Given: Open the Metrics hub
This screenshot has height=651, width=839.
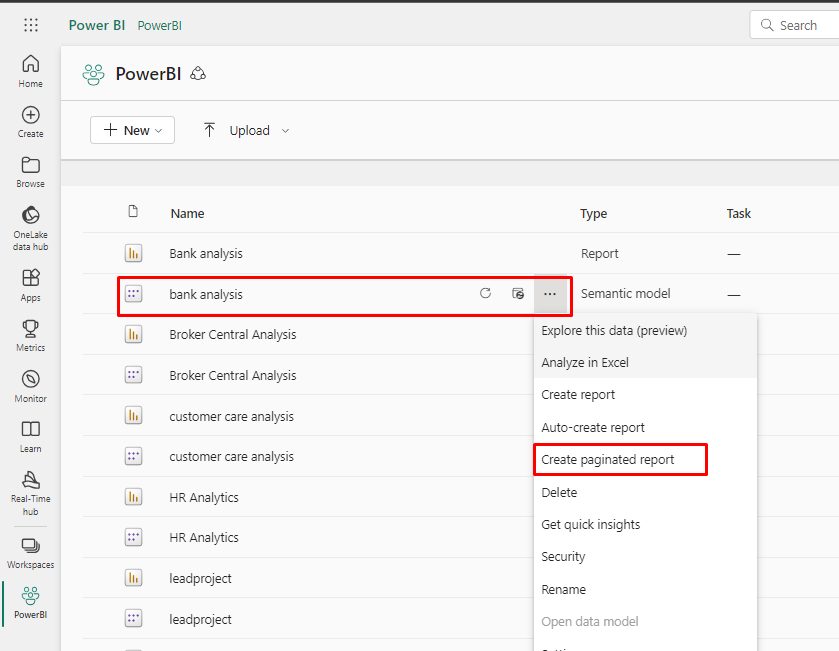Looking at the screenshot, I should pos(30,334).
